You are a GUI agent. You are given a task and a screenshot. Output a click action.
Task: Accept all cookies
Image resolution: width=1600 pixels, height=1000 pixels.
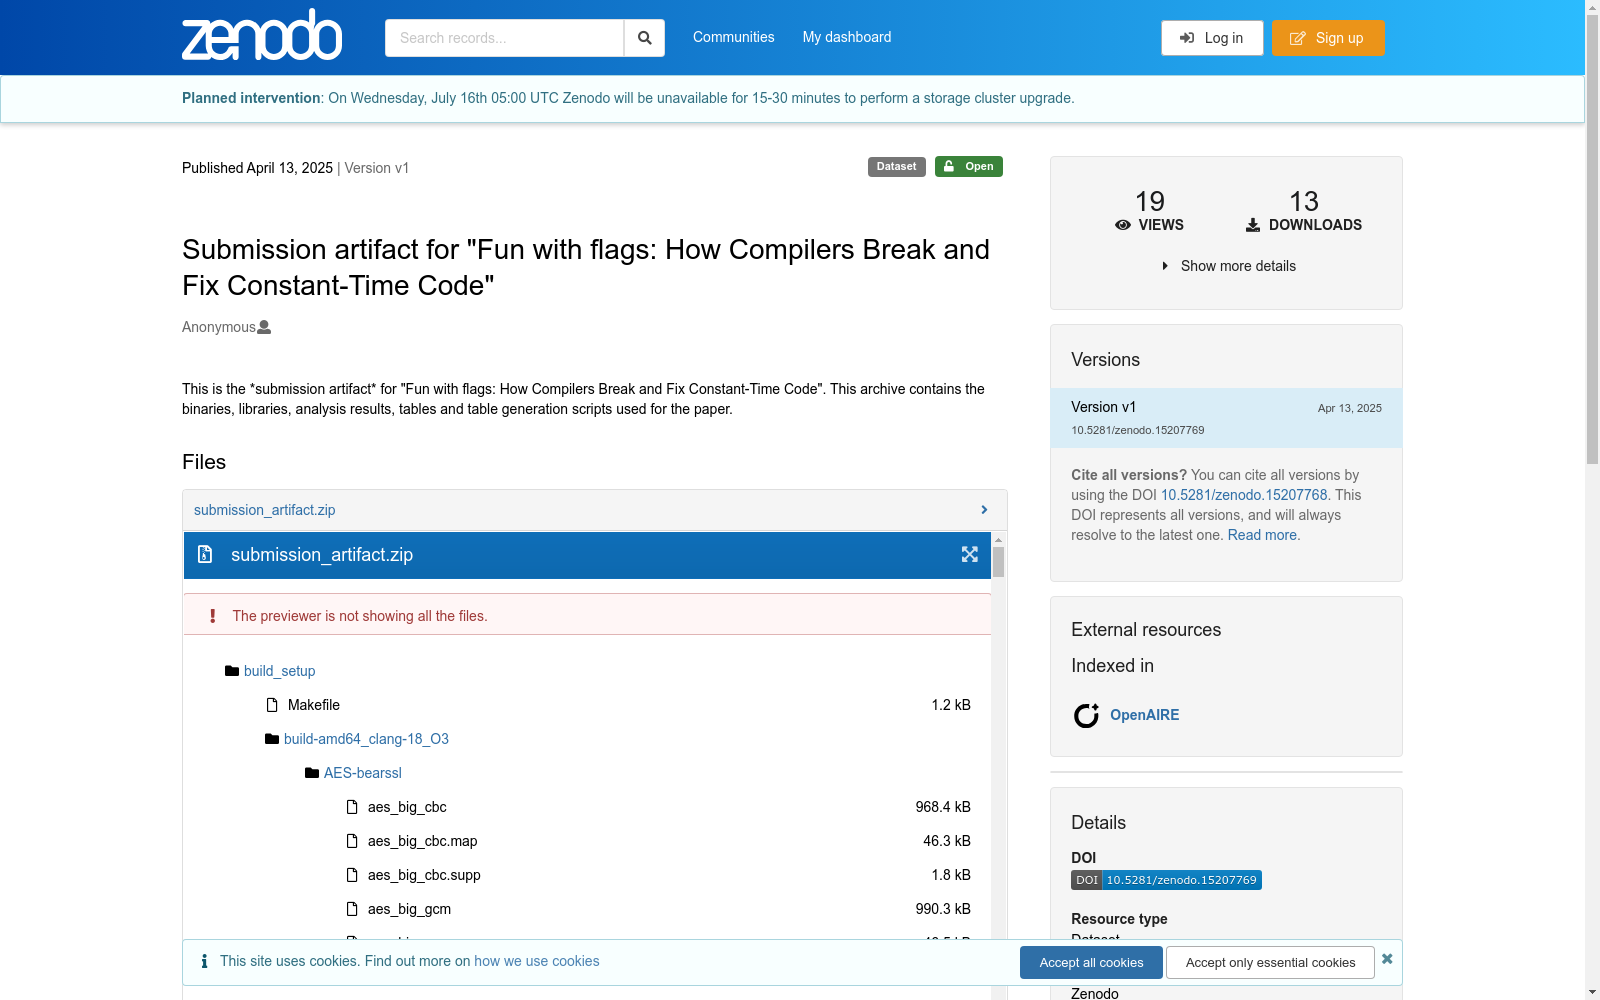pos(1091,962)
